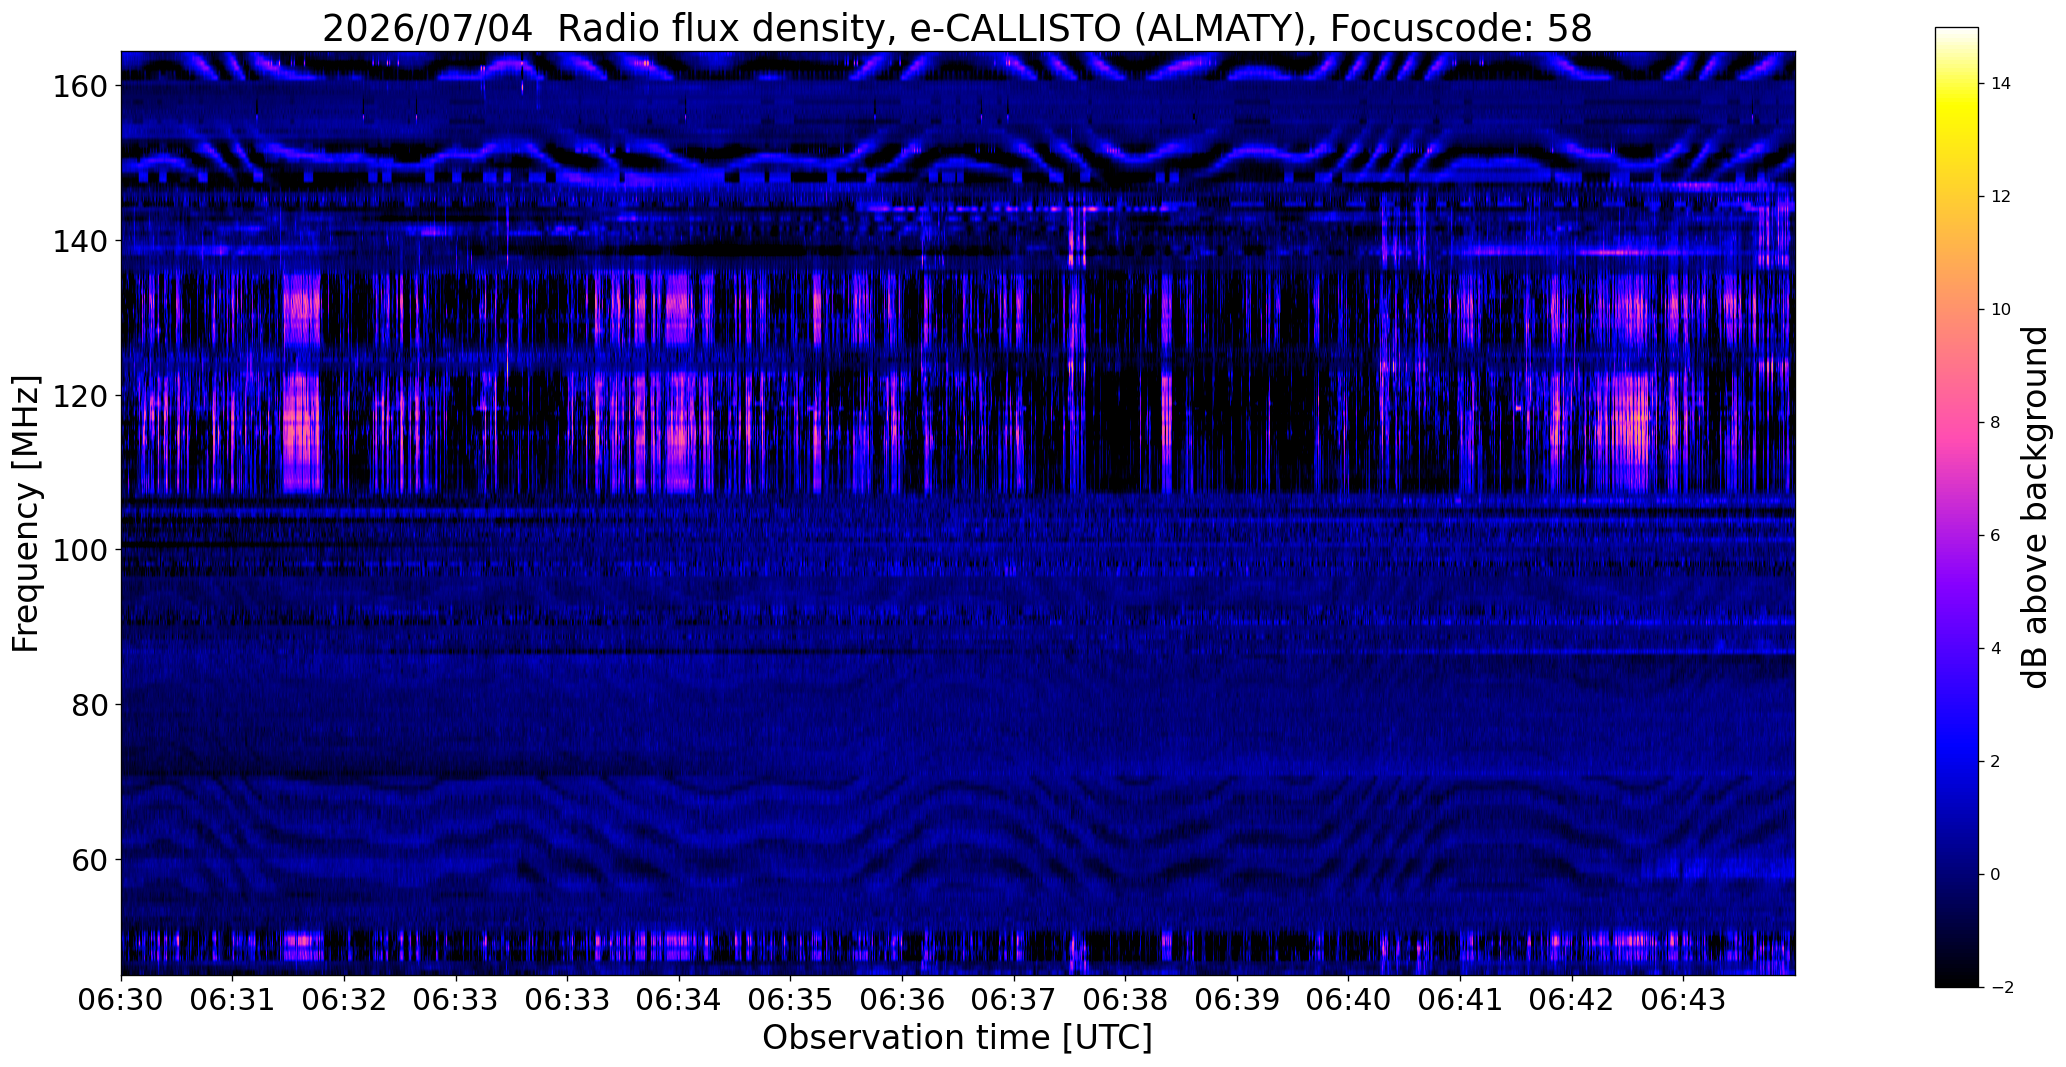Click the 06:32 time tick label
The image size is (2066, 1067).
[344, 1000]
